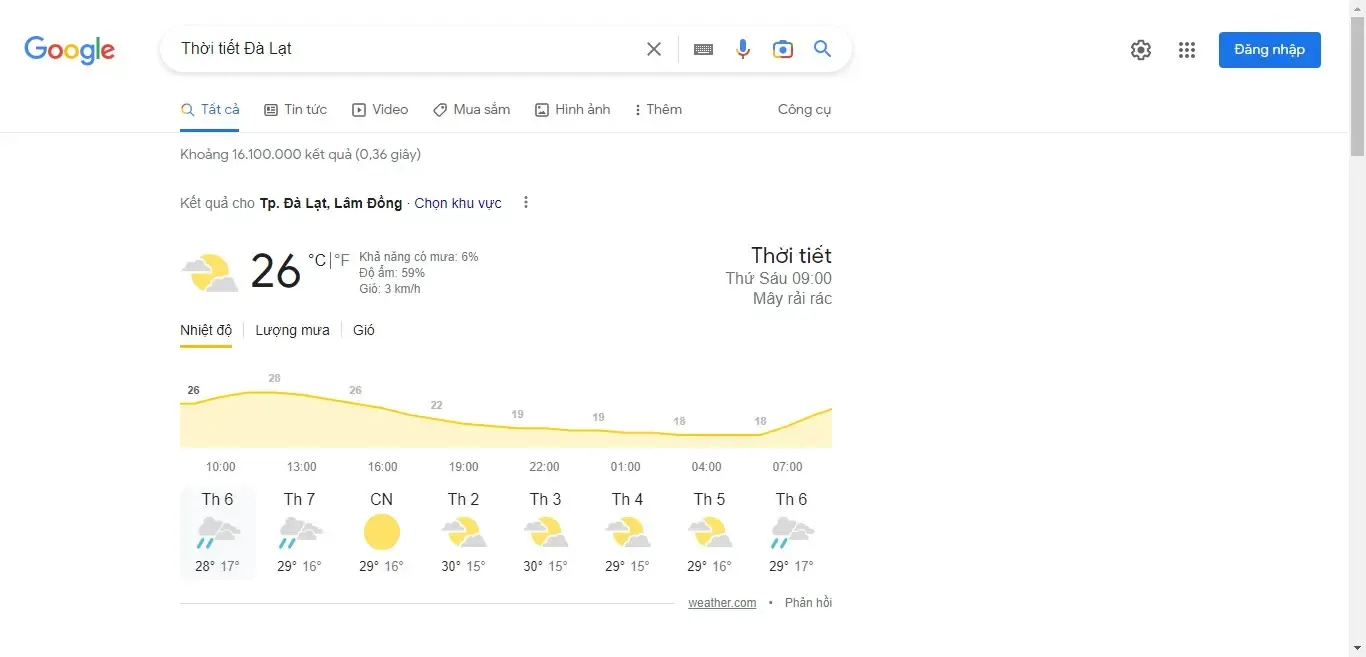Start voice search with the microphone icon
This screenshot has height=657, width=1366.
742,48
